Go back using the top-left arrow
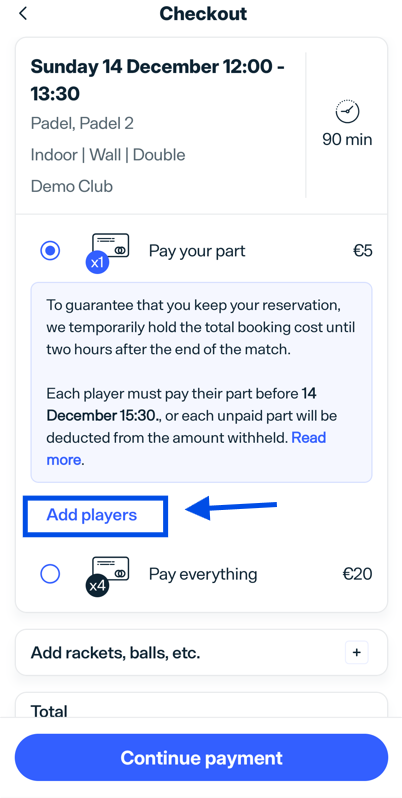Viewport: 402px width, 798px height. [22, 14]
